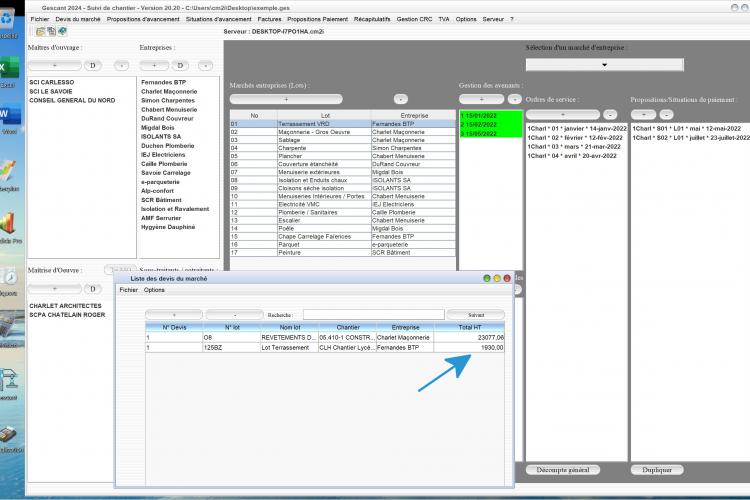Screen dimensions: 750x500
Task: Click the D button under Entreprises
Action: click(180, 66)
